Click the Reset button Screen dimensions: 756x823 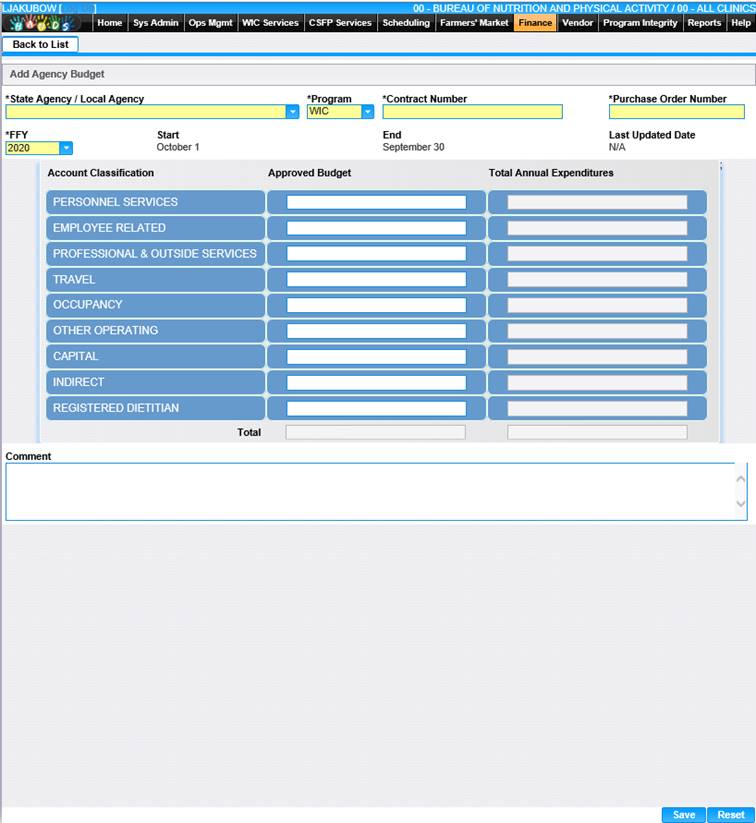(731, 815)
